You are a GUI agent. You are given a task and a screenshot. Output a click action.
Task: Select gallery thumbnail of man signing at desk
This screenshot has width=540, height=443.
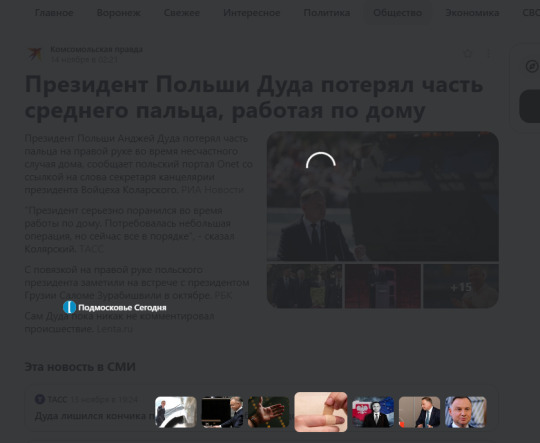[222, 412]
